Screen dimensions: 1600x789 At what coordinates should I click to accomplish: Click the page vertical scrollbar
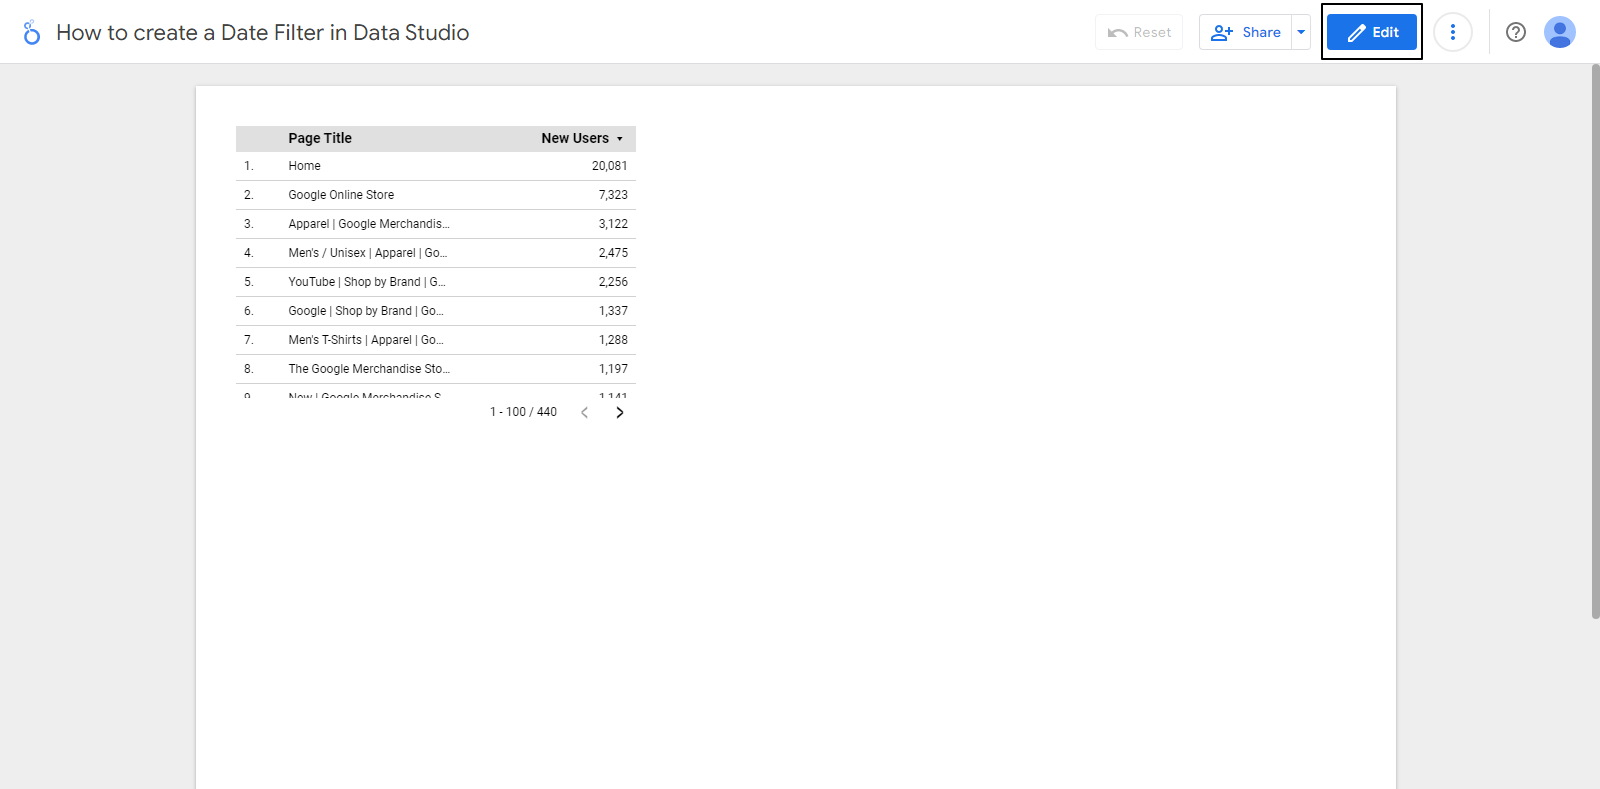coord(1595,342)
